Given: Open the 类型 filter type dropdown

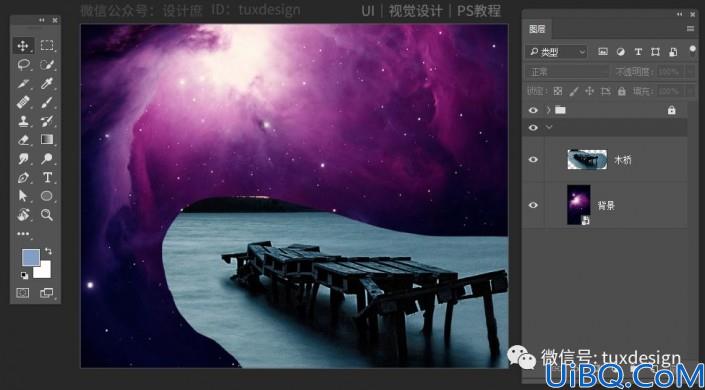Looking at the screenshot, I should 556,52.
